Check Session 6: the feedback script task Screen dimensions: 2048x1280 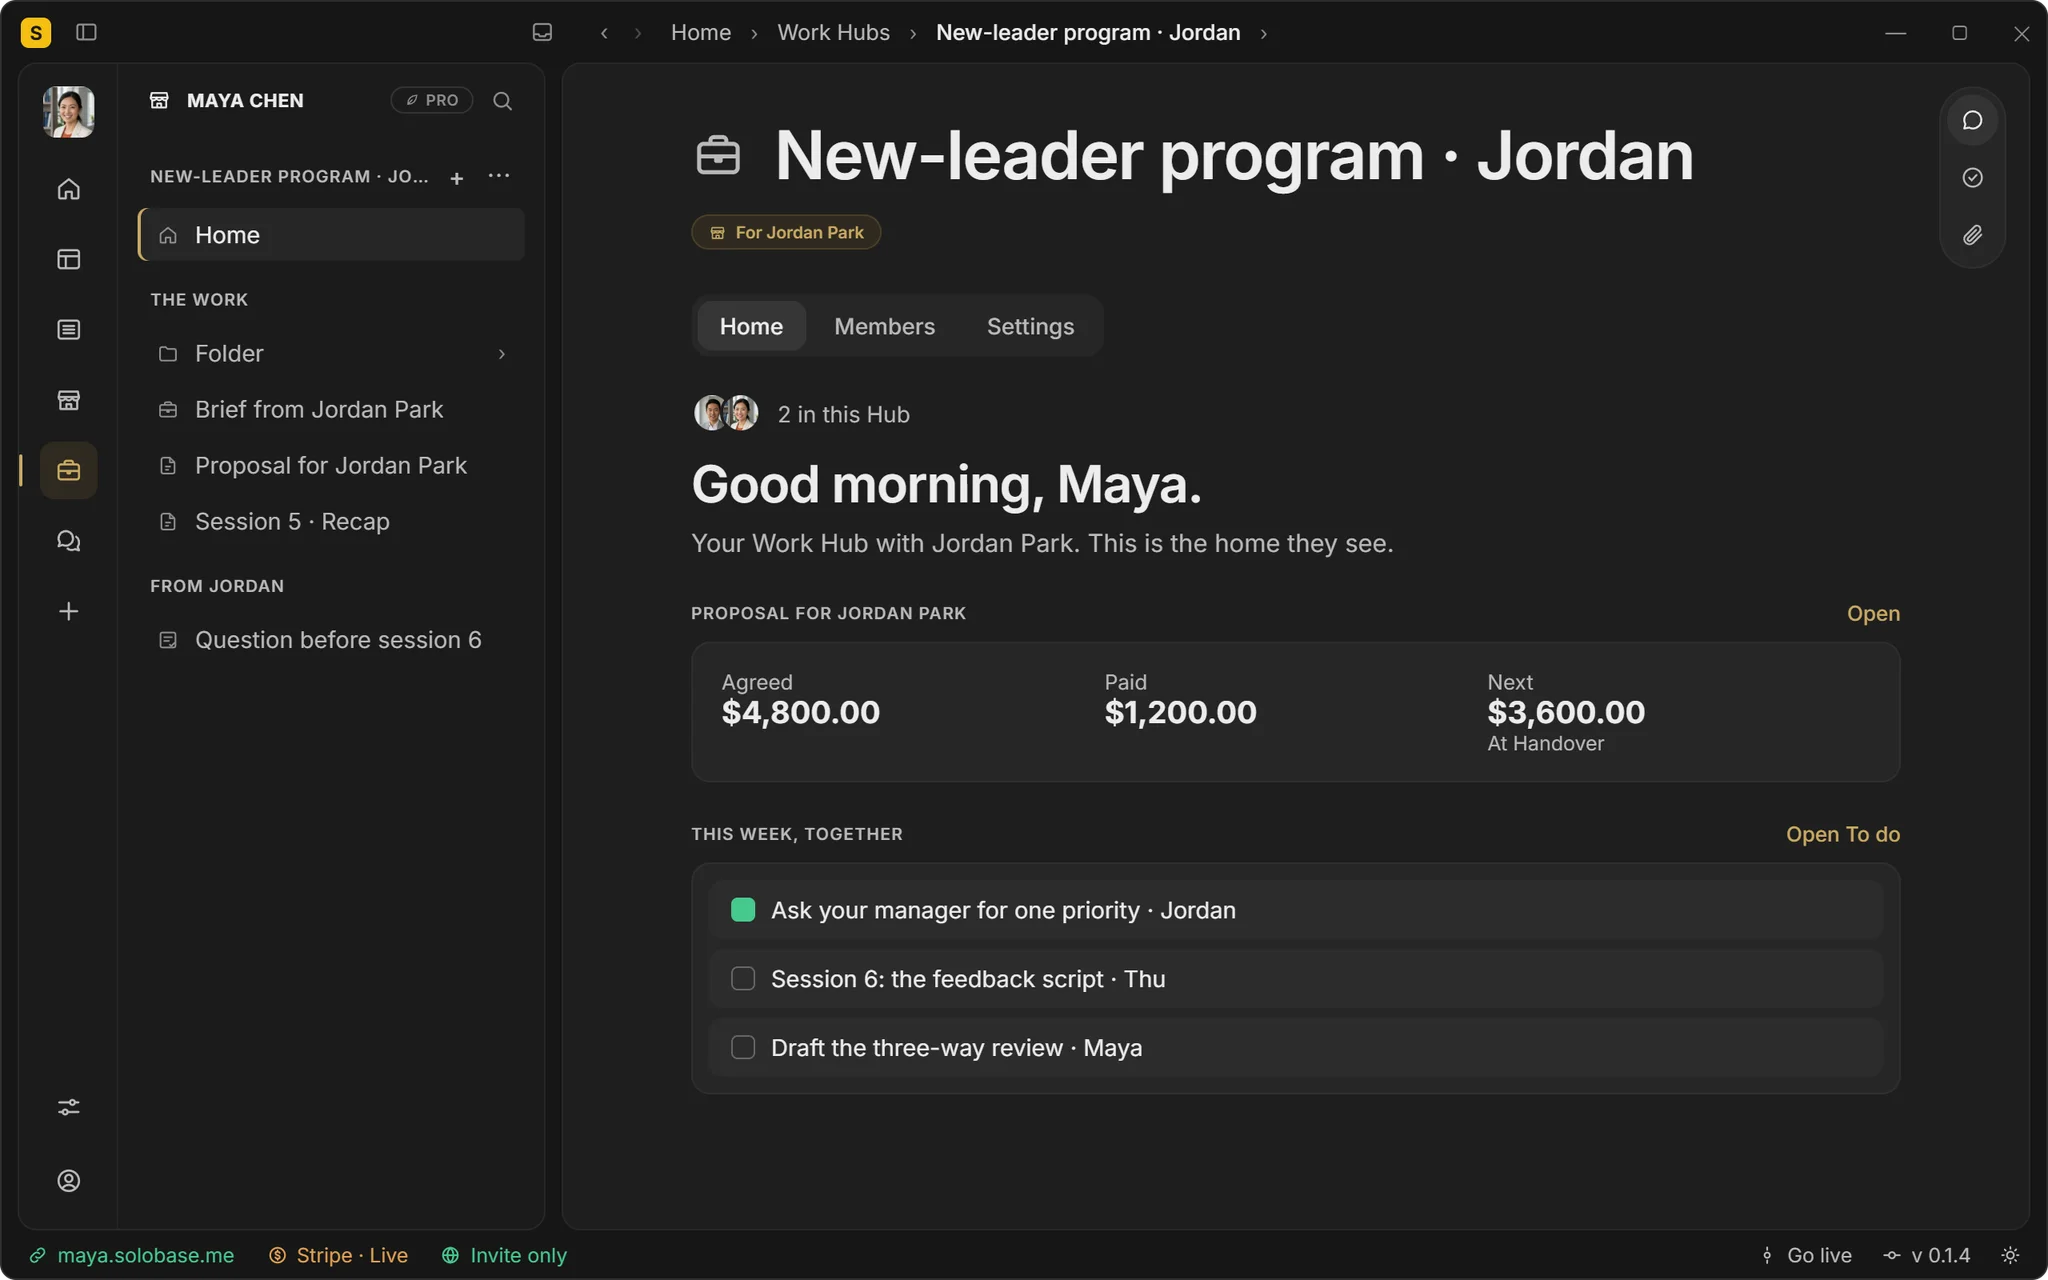743,979
